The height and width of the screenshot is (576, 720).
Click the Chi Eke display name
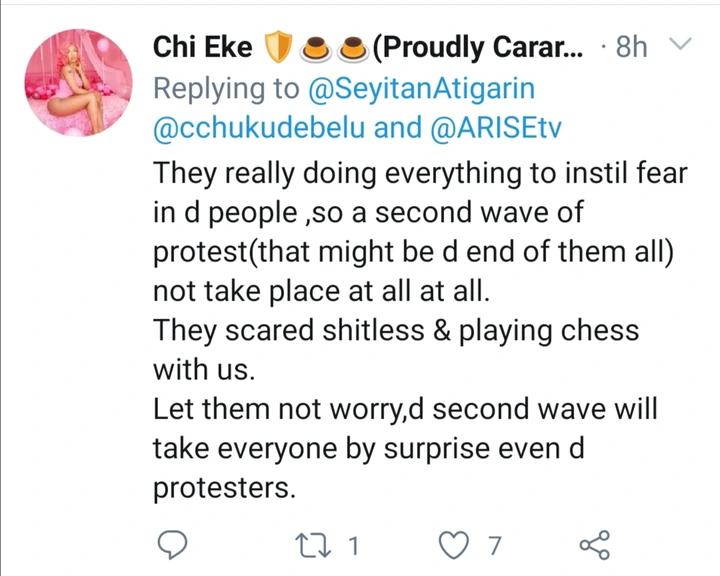202,47
